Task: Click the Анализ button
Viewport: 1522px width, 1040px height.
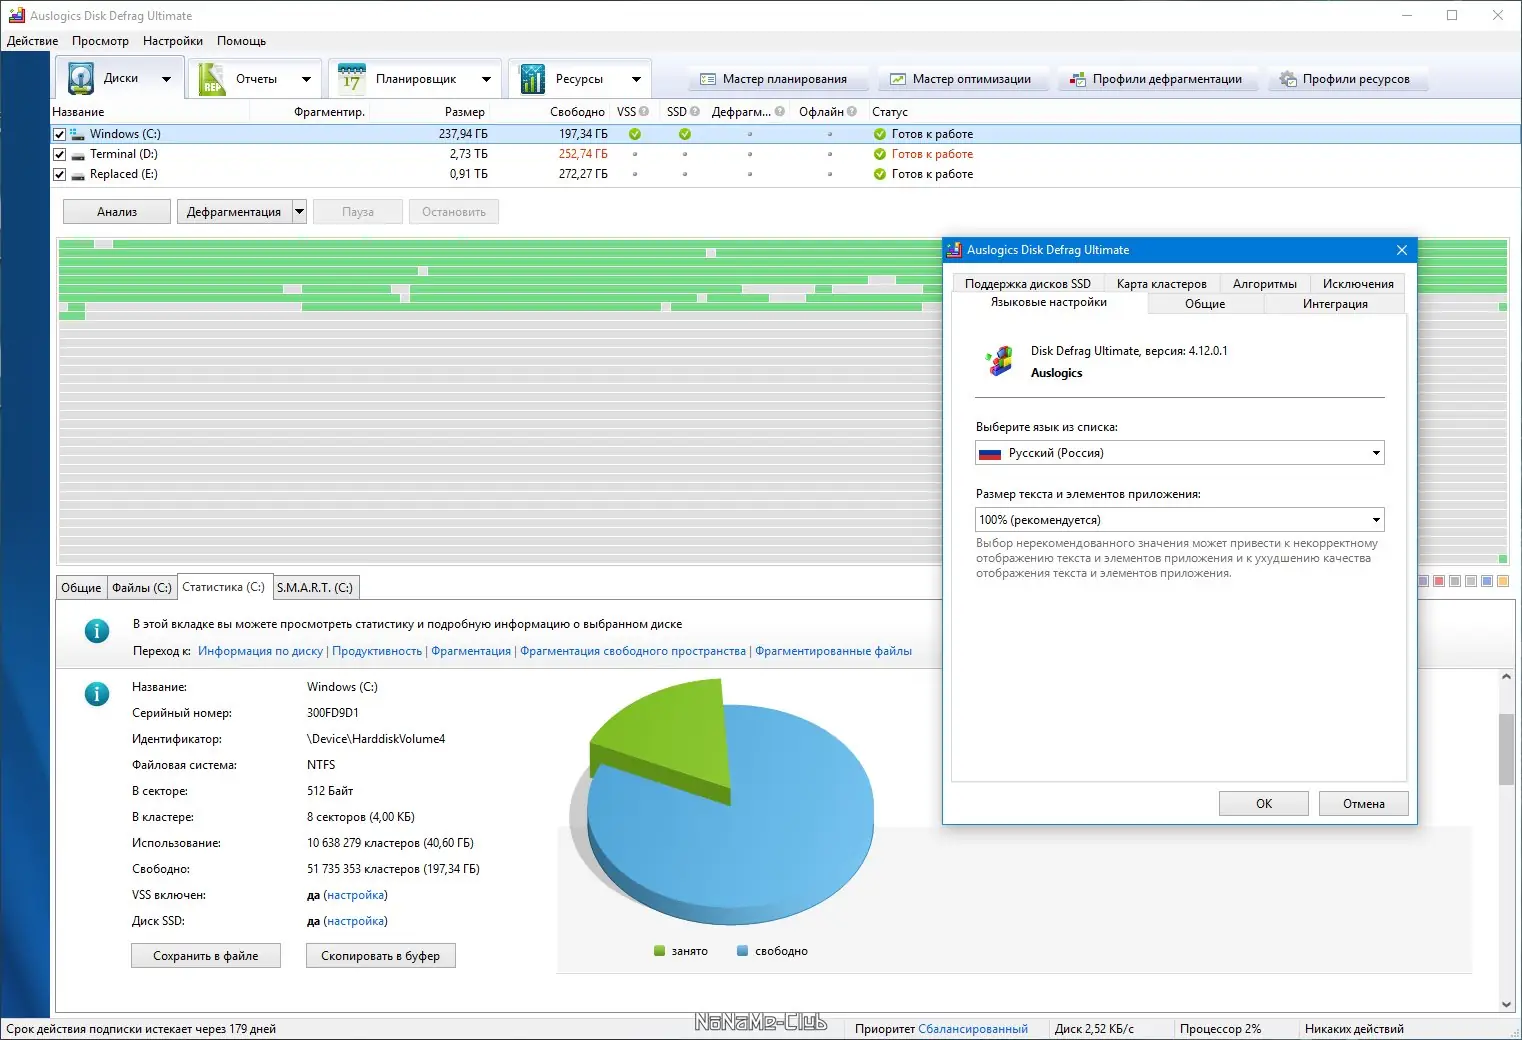Action: coord(117,212)
